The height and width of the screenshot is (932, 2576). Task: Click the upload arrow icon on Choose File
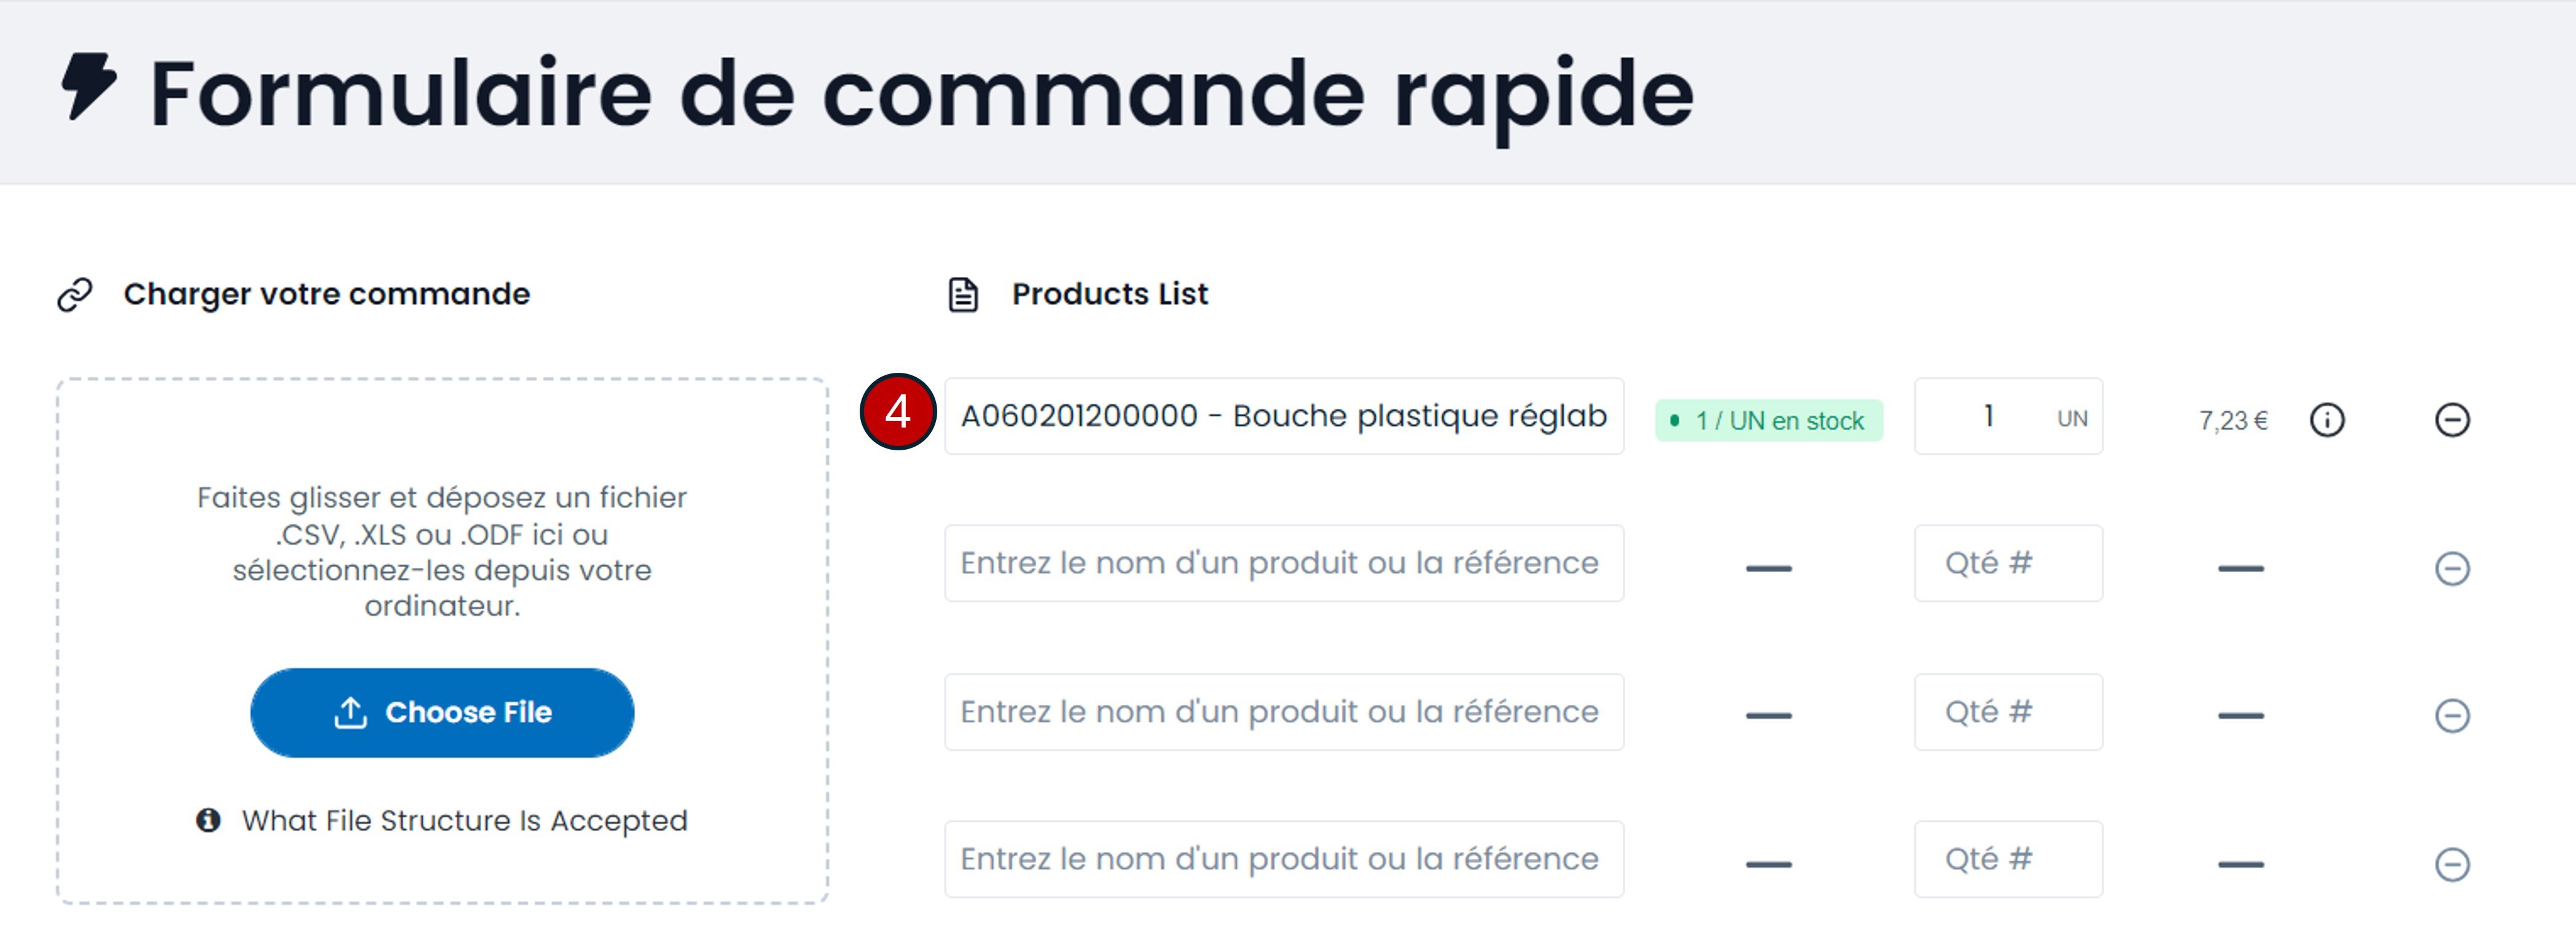(349, 712)
